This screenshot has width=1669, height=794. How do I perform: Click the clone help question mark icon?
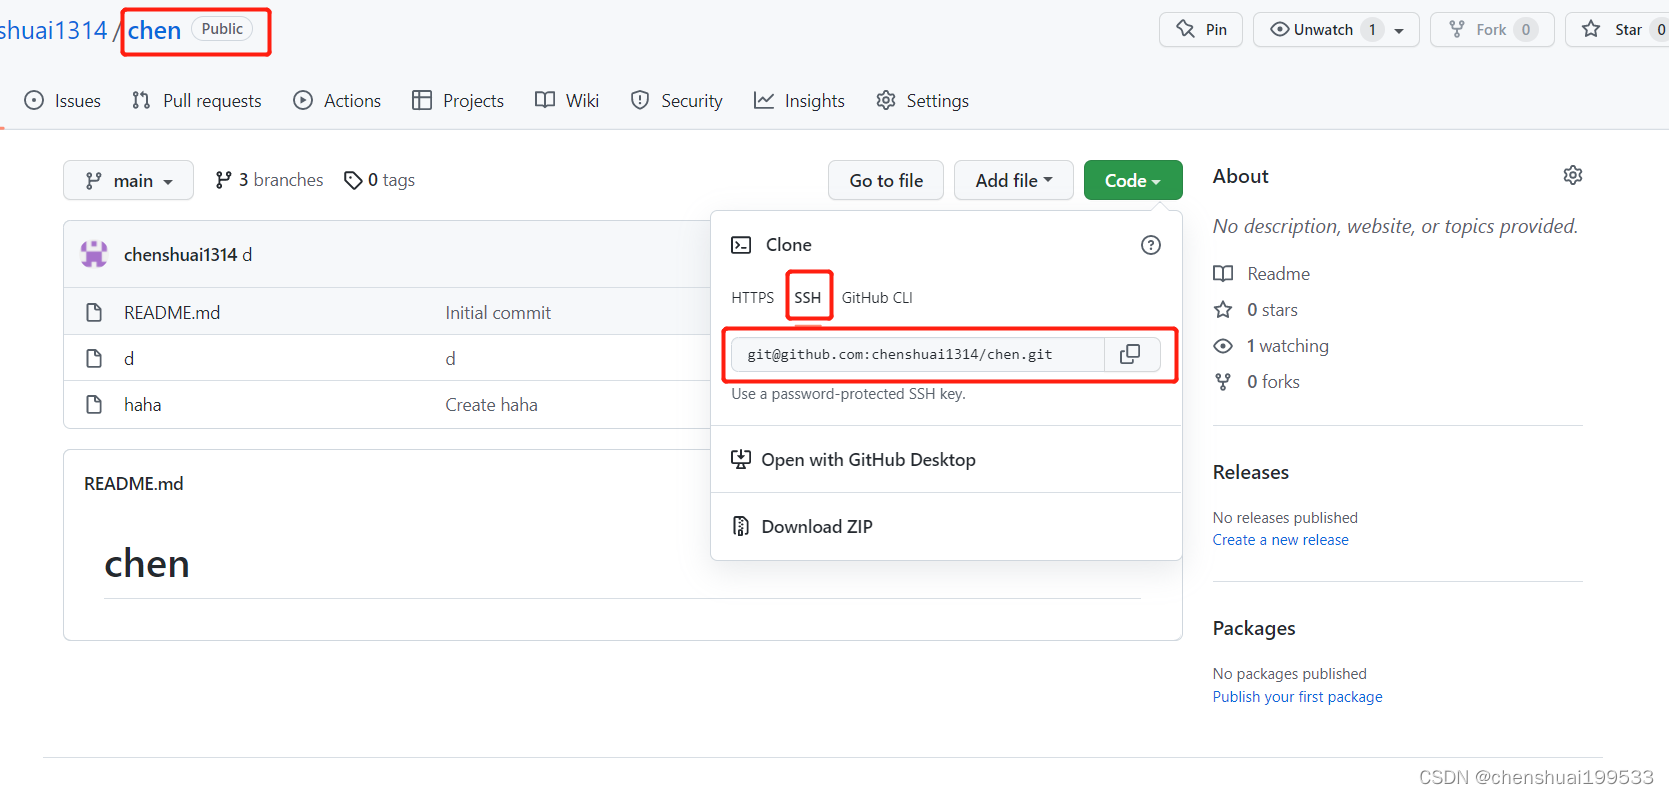click(1151, 245)
